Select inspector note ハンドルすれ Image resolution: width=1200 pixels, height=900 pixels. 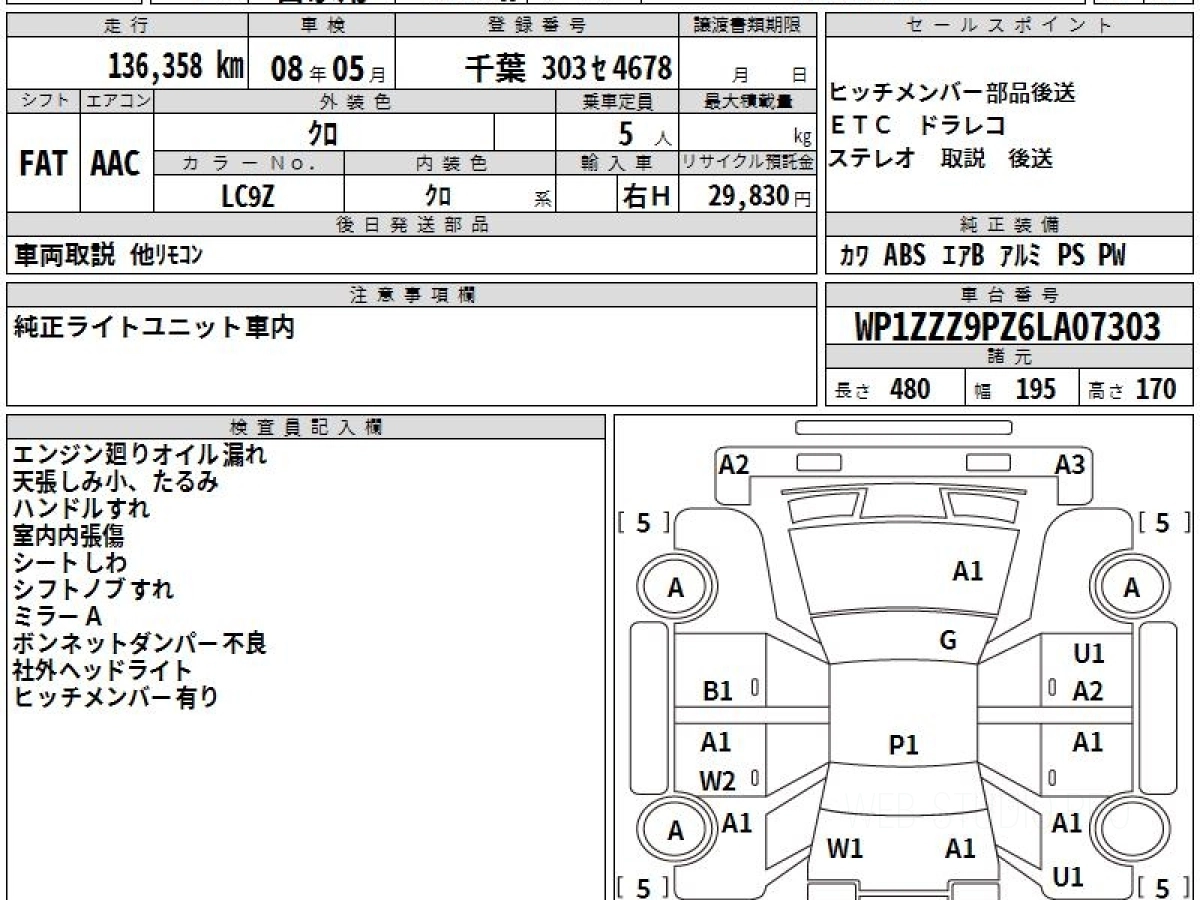[81, 509]
